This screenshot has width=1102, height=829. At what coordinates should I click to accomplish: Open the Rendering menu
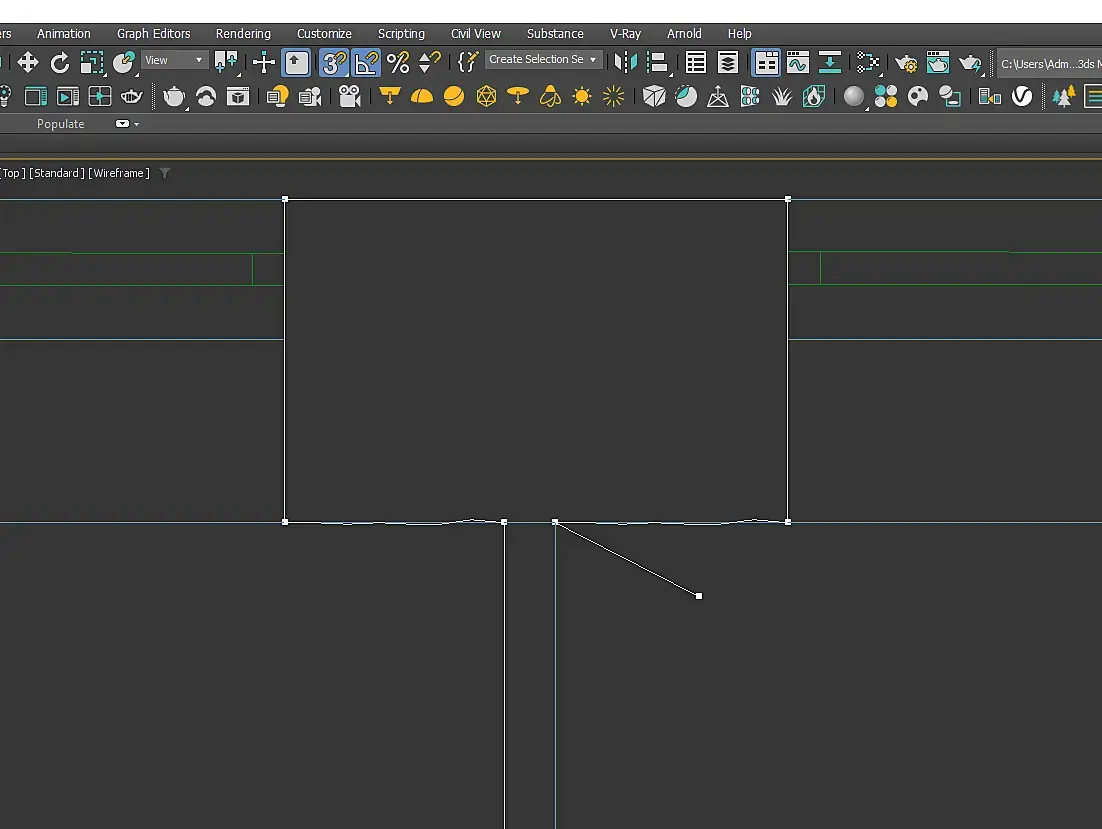point(243,34)
